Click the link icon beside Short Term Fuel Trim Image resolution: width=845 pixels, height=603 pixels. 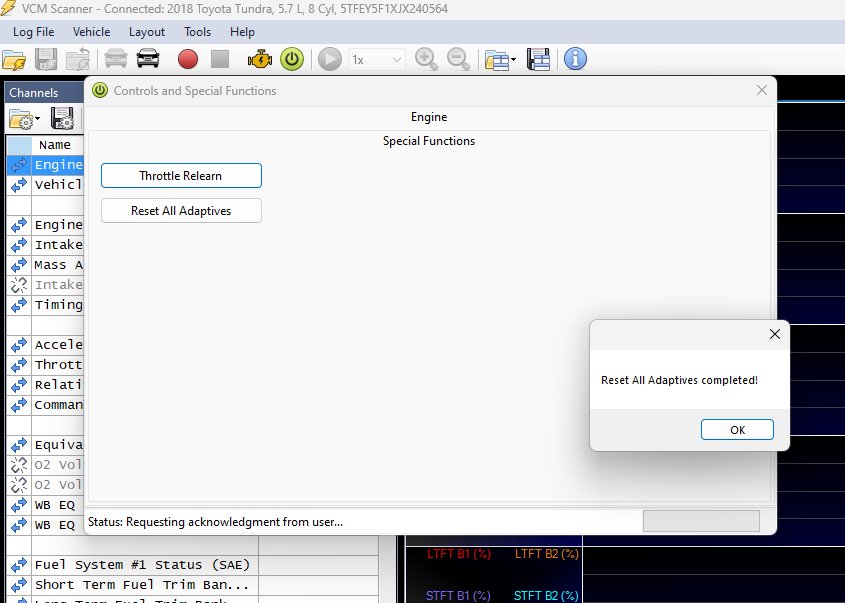[19, 585]
